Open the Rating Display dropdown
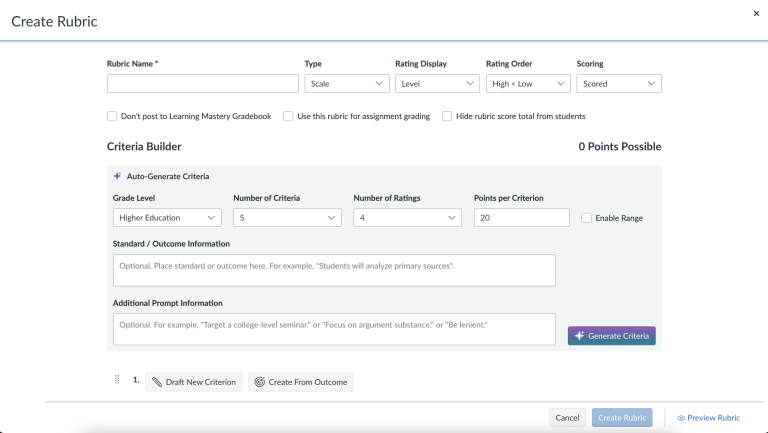The width and height of the screenshot is (768, 433). pyautogui.click(x=437, y=84)
